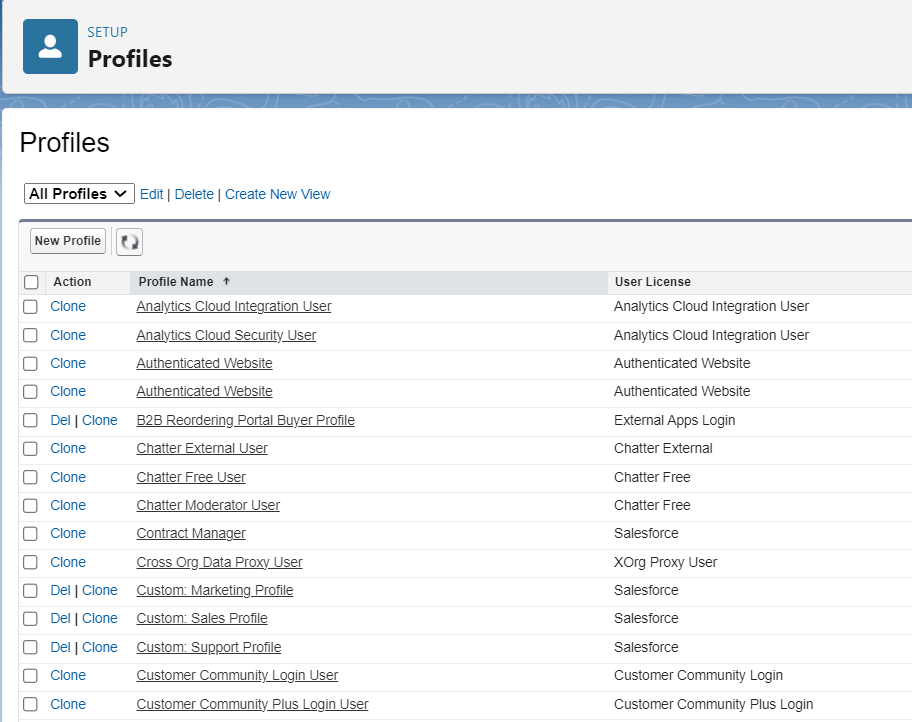Tick the Chatter Moderator User checkbox
Viewport: 912px width, 722px height.
[x=30, y=506]
